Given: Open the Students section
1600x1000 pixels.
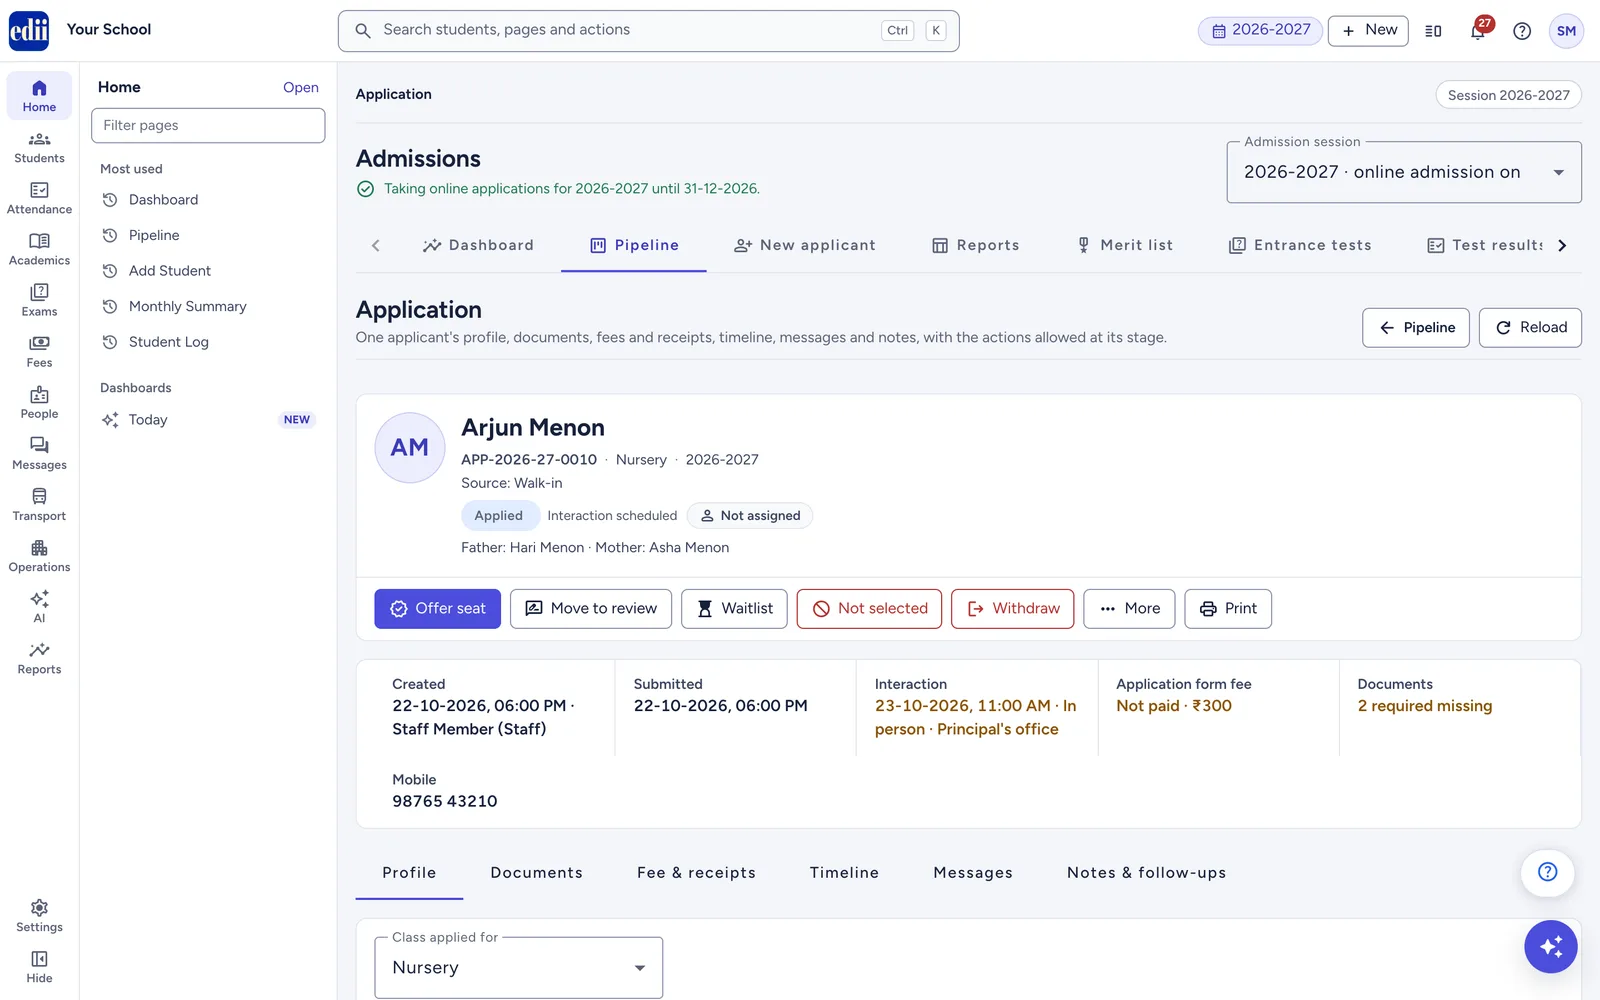Looking at the screenshot, I should (x=39, y=147).
